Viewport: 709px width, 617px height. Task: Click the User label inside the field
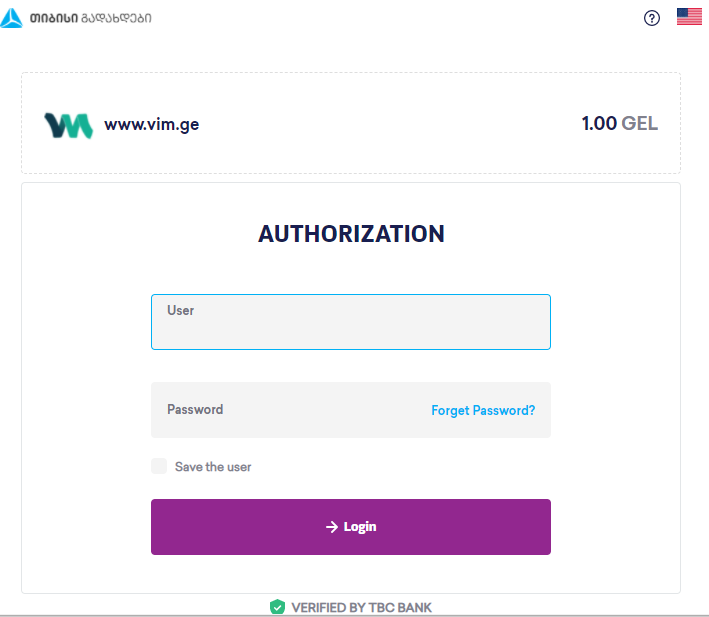pyautogui.click(x=180, y=310)
